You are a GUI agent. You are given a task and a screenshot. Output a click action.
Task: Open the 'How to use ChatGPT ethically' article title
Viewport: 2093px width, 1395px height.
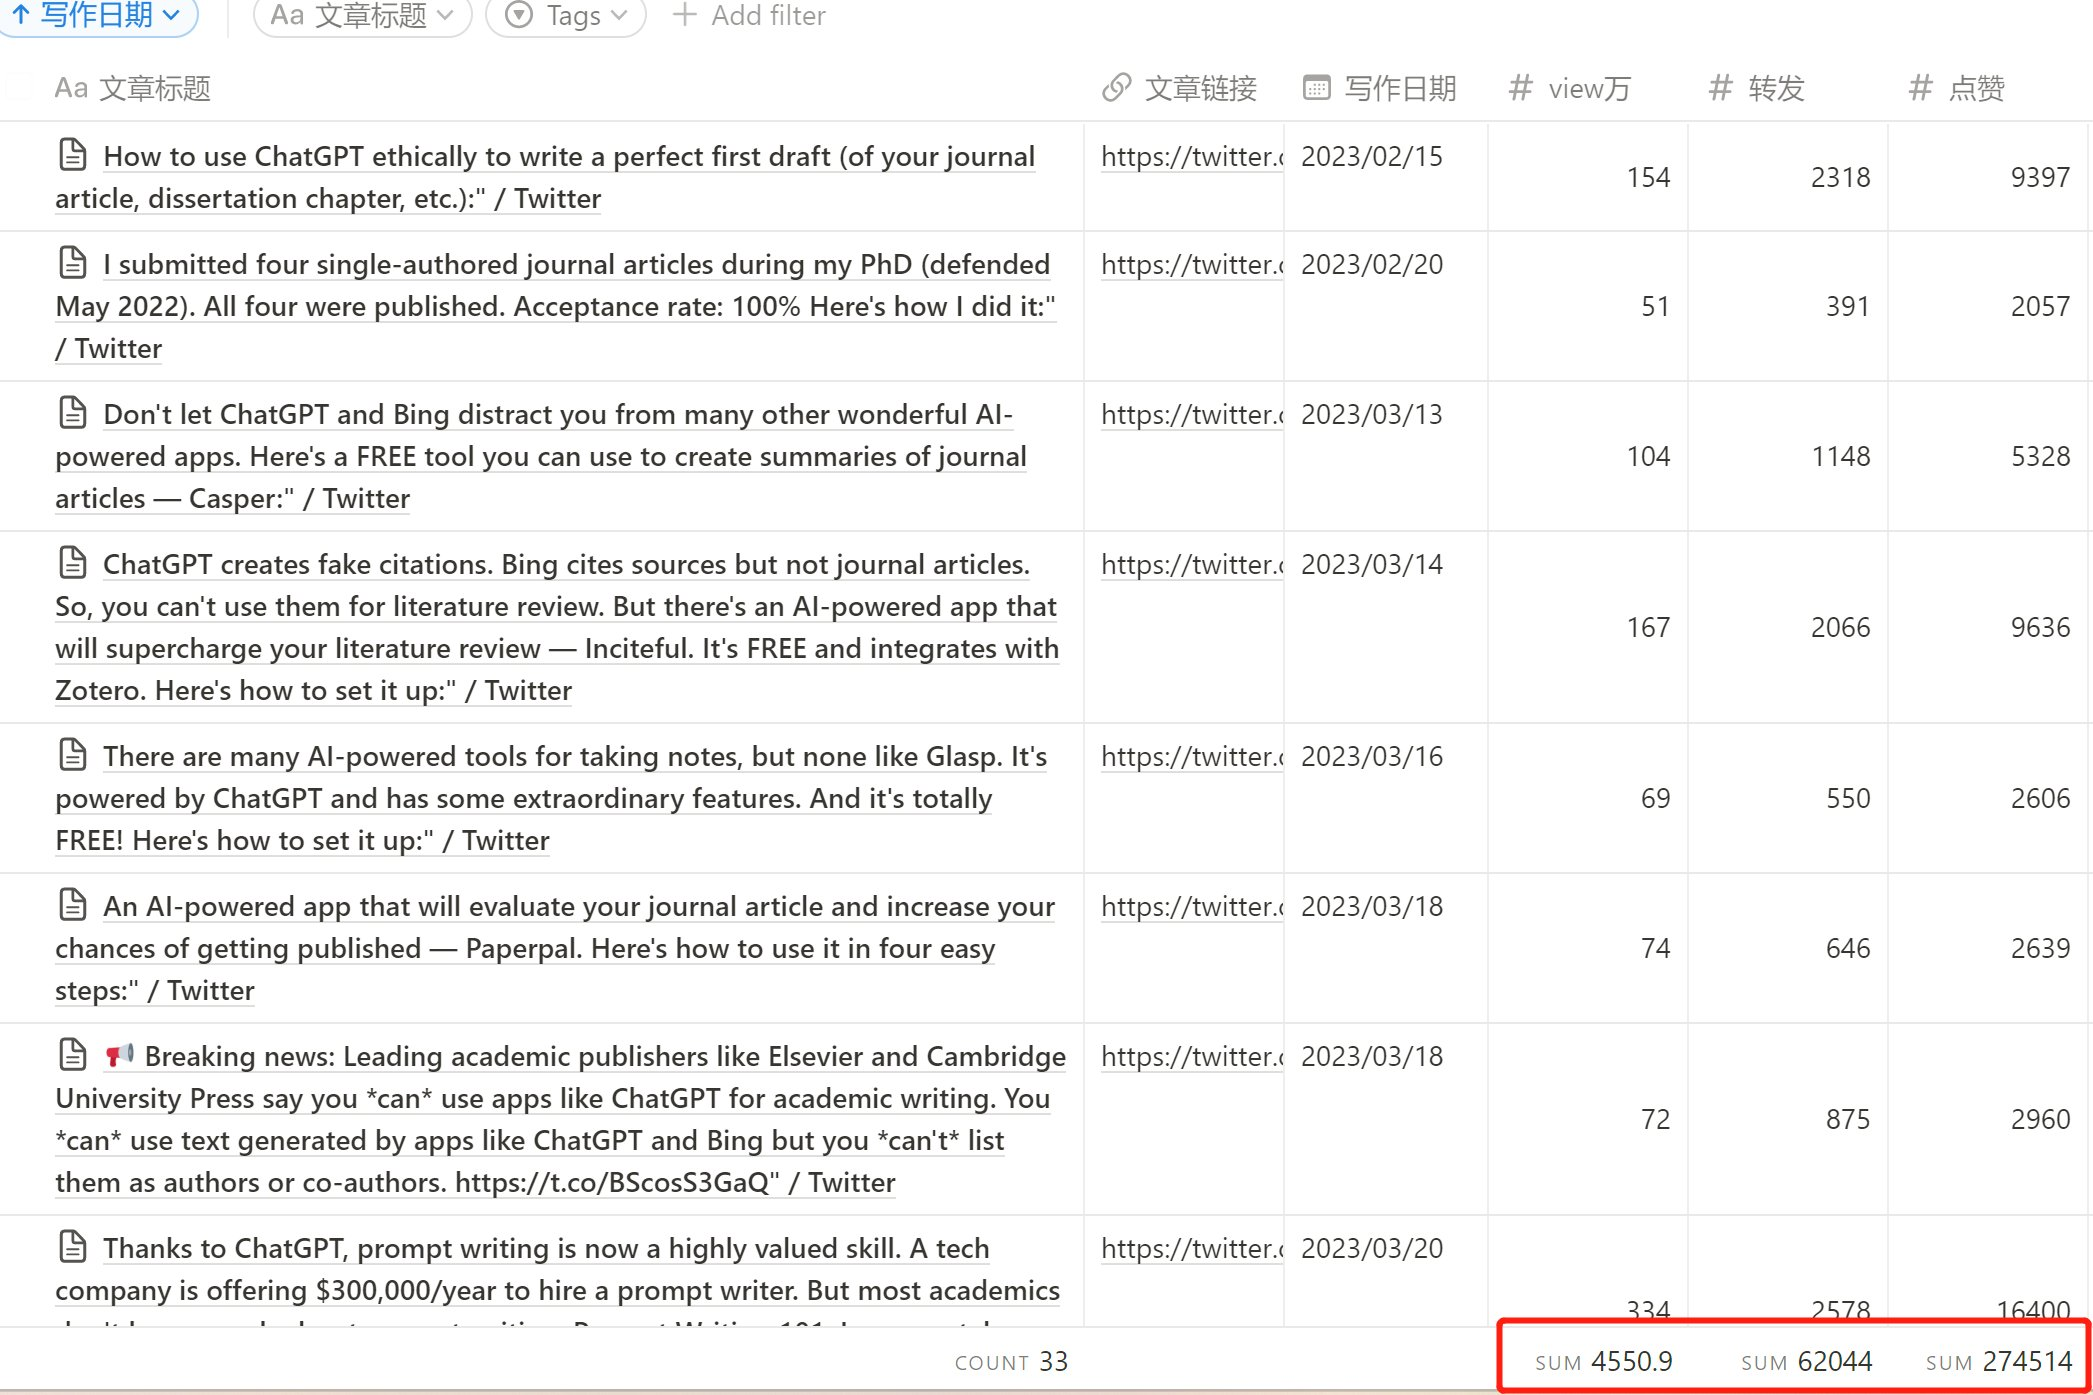click(546, 177)
